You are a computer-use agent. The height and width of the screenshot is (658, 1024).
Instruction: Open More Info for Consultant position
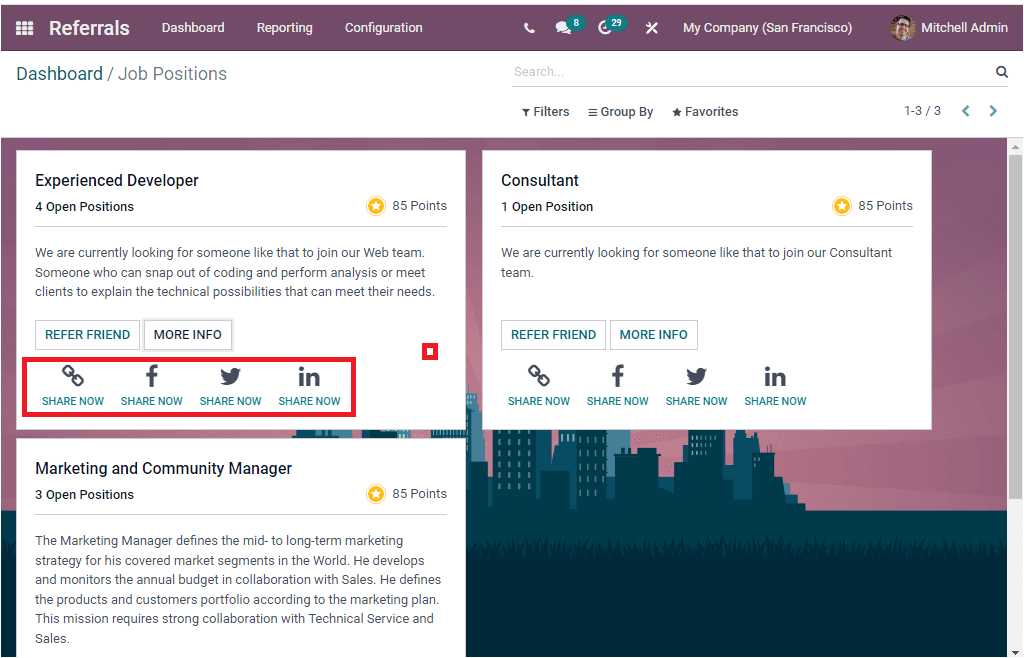(x=653, y=335)
